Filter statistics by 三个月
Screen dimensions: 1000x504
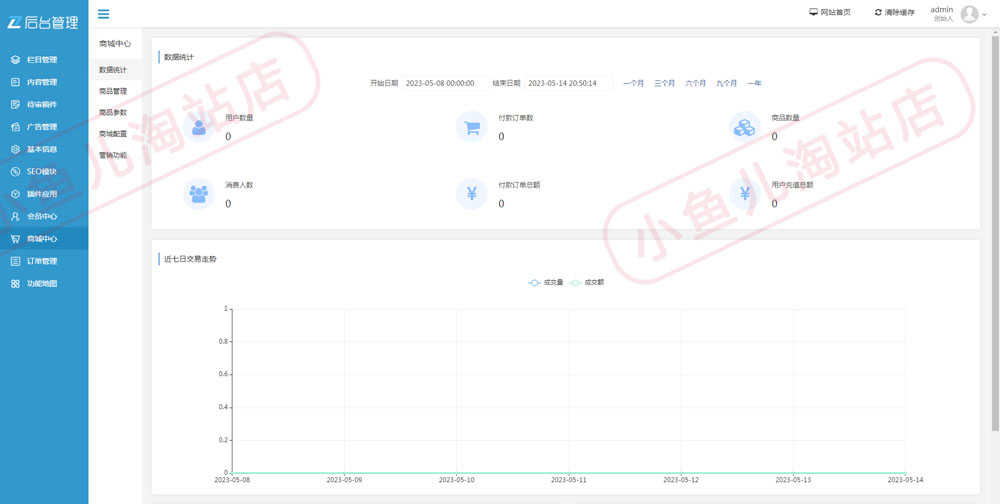click(x=665, y=84)
